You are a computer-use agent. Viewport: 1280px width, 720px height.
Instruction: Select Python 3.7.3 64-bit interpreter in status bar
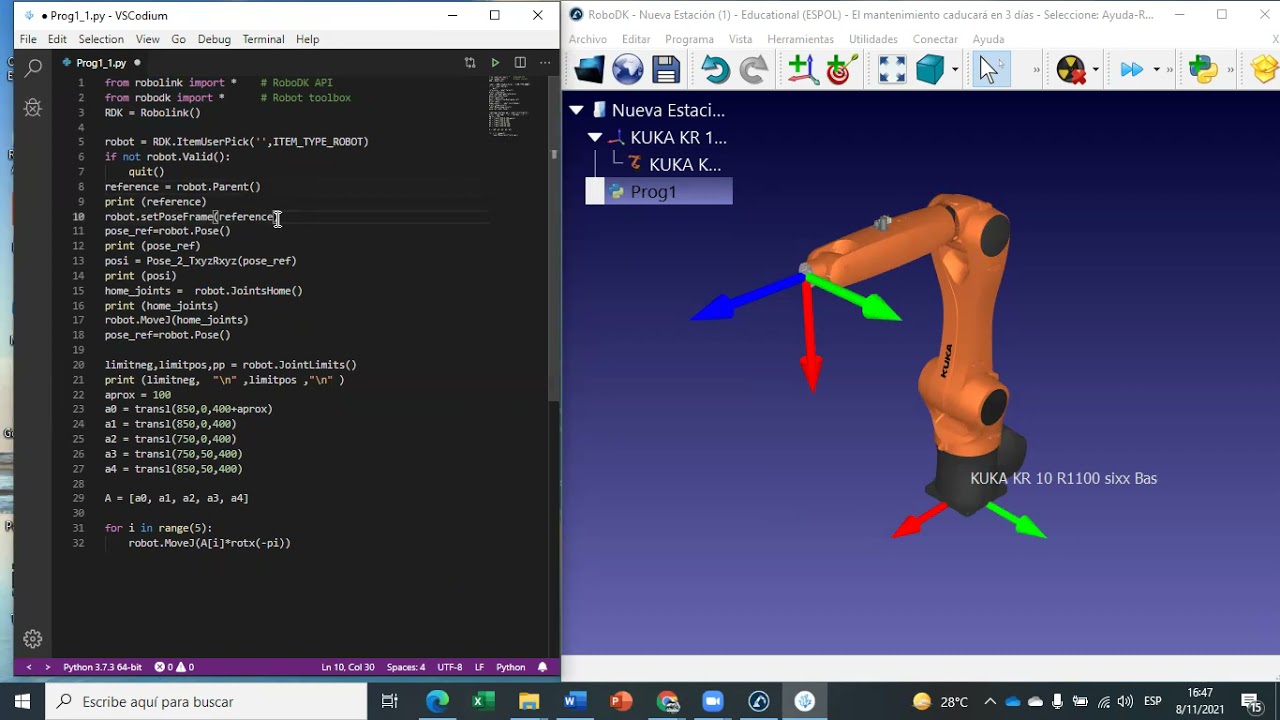102,667
